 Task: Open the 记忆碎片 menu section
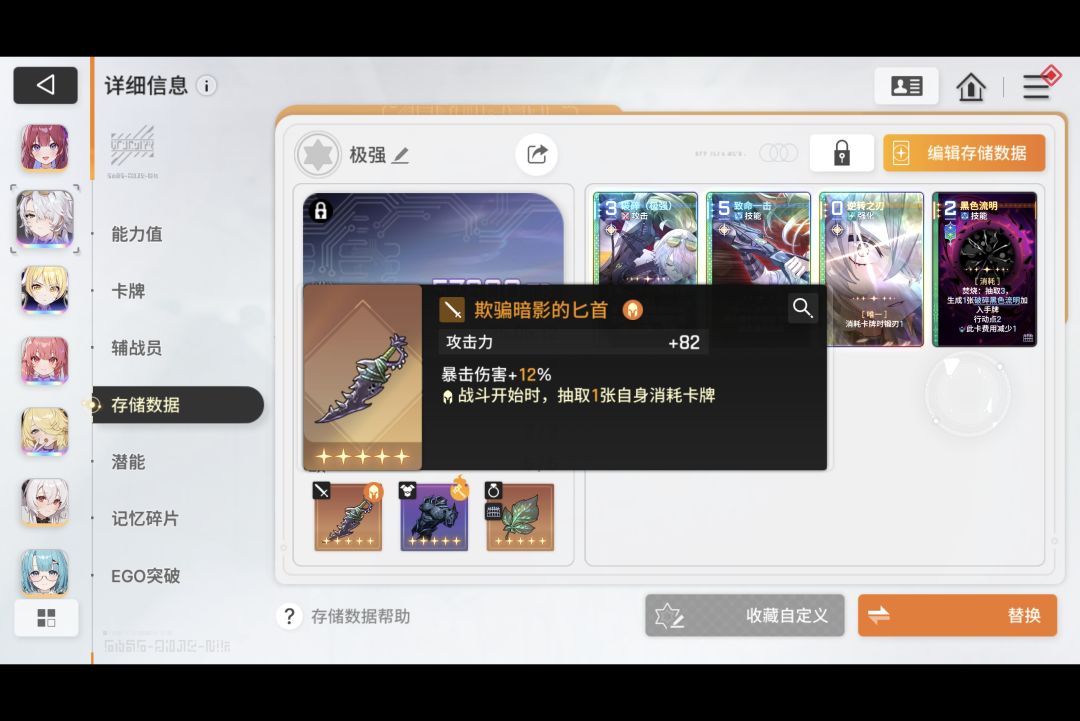click(x=145, y=519)
